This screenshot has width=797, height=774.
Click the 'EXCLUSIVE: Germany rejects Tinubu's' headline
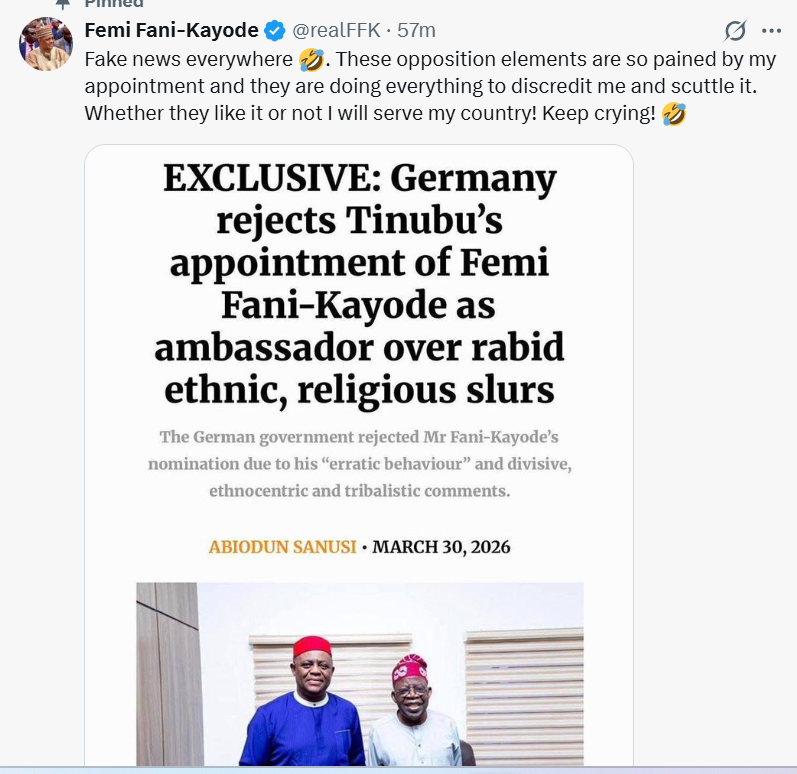coord(359,198)
